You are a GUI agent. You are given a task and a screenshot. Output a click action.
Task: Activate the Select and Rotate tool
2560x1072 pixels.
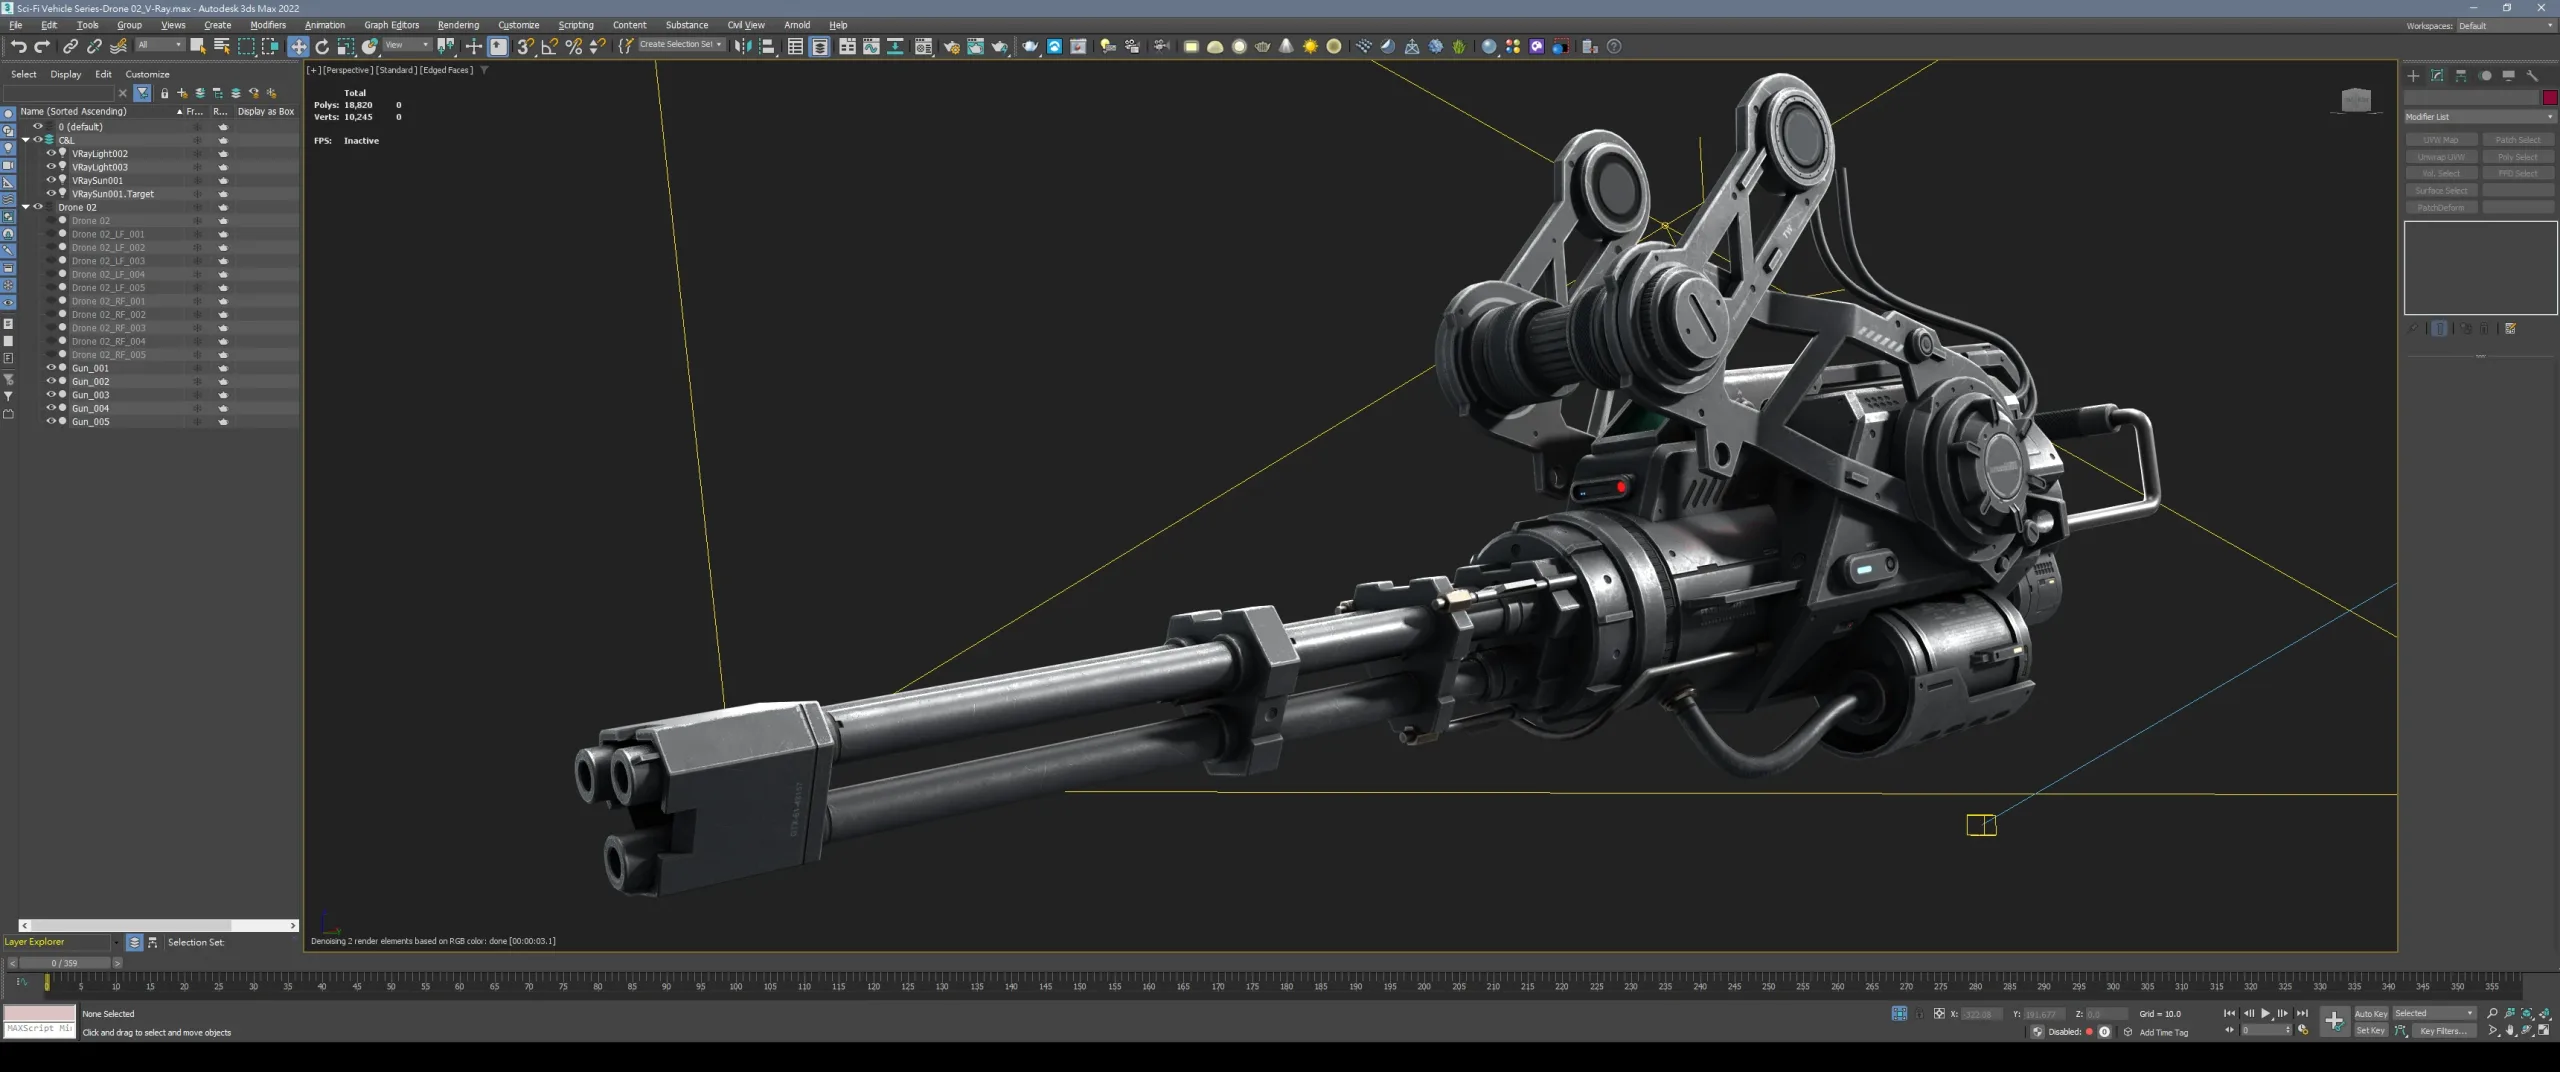pyautogui.click(x=322, y=46)
